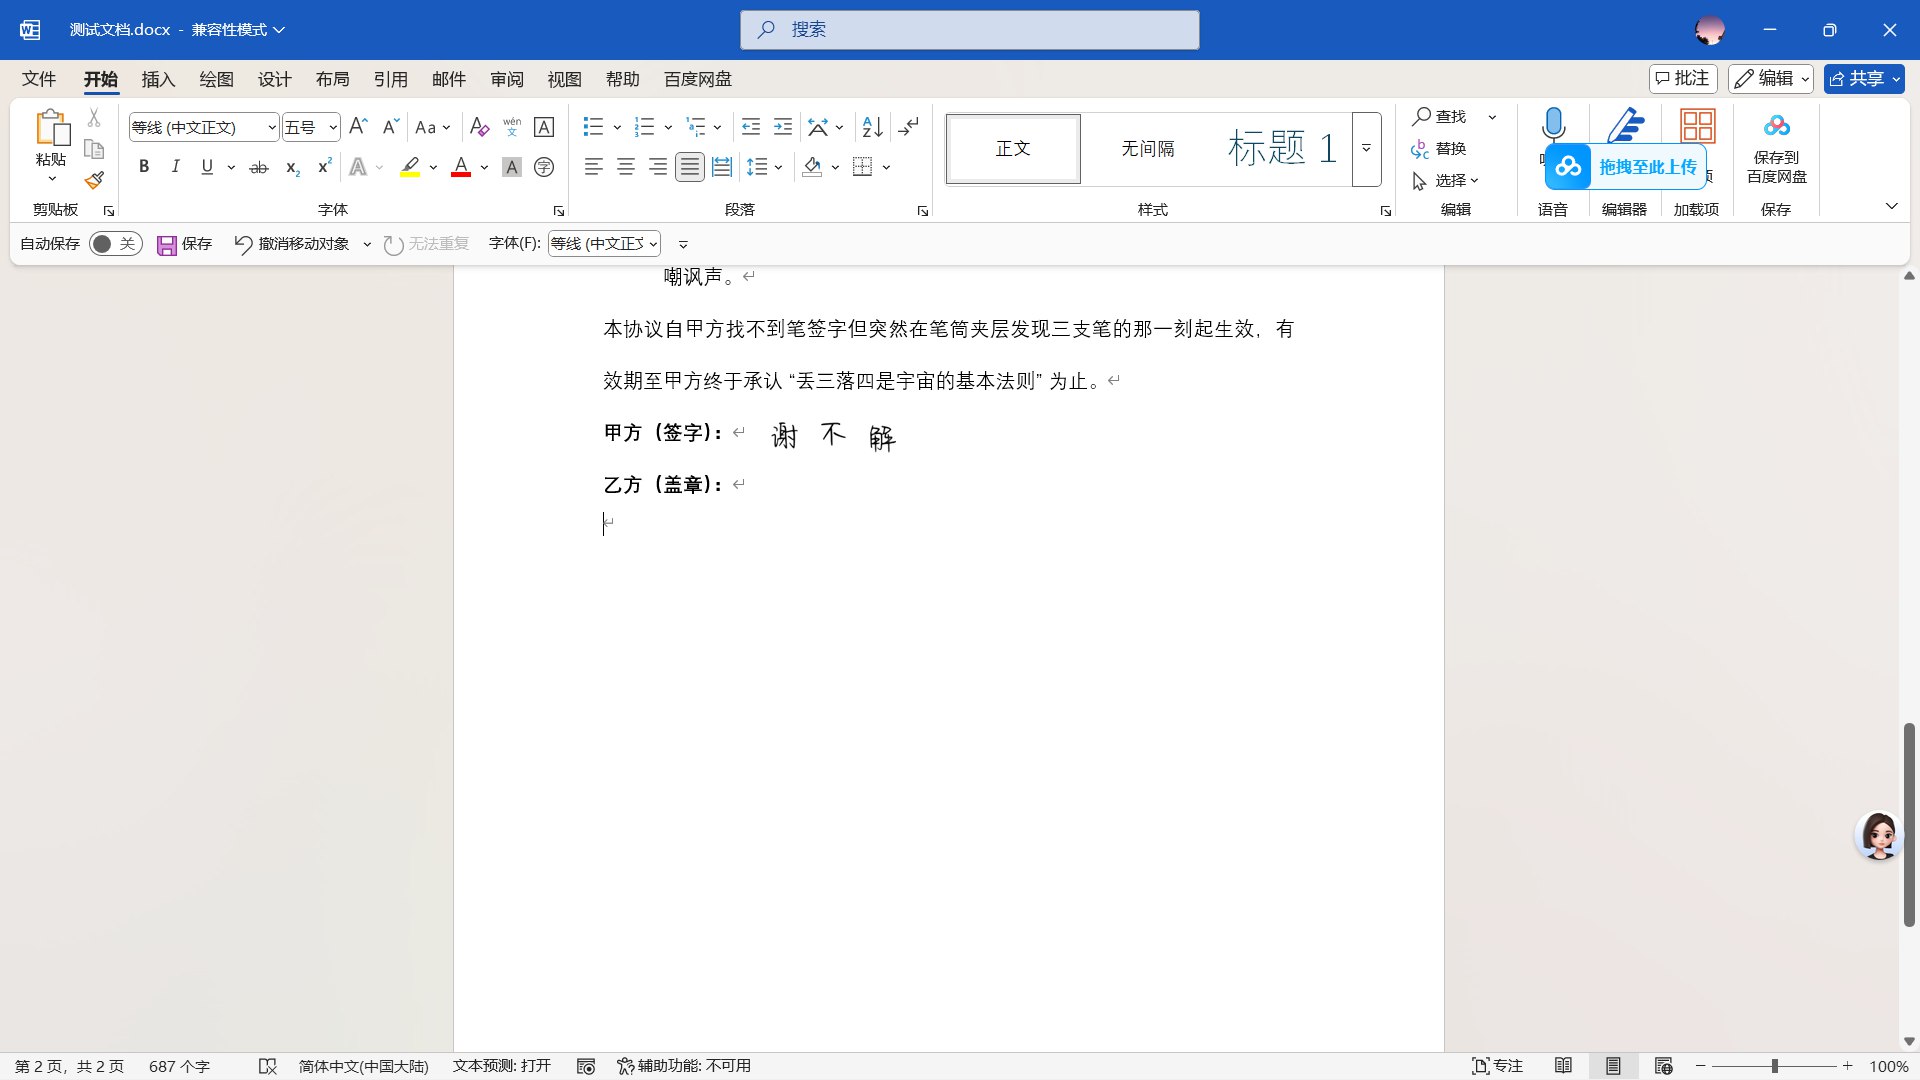Click the Format Painter brush icon
Screen dimensions: 1920x1080
[94, 181]
